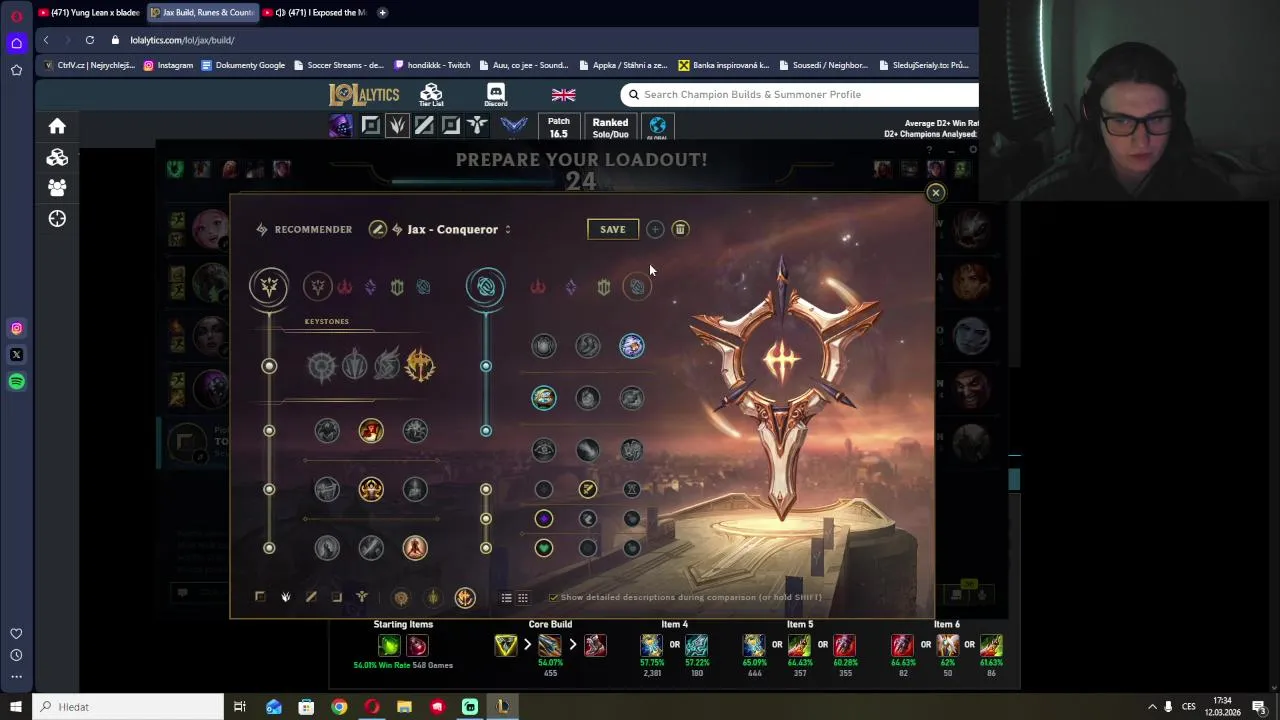
Task: Switch runes to list view
Action: point(507,598)
